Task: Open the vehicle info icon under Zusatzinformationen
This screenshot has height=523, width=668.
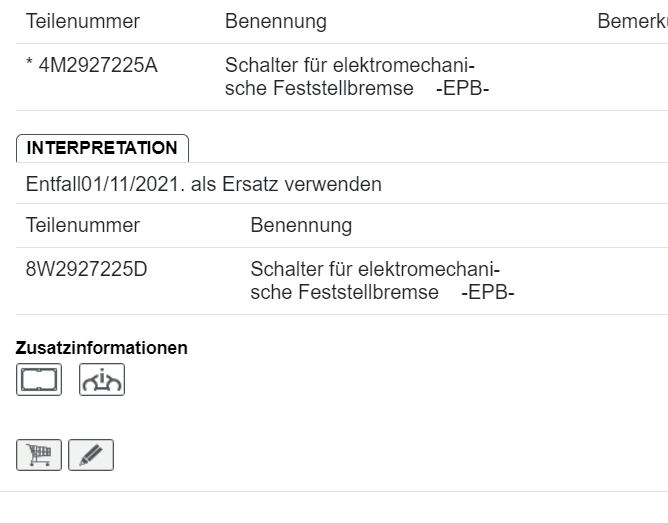Action: point(102,380)
